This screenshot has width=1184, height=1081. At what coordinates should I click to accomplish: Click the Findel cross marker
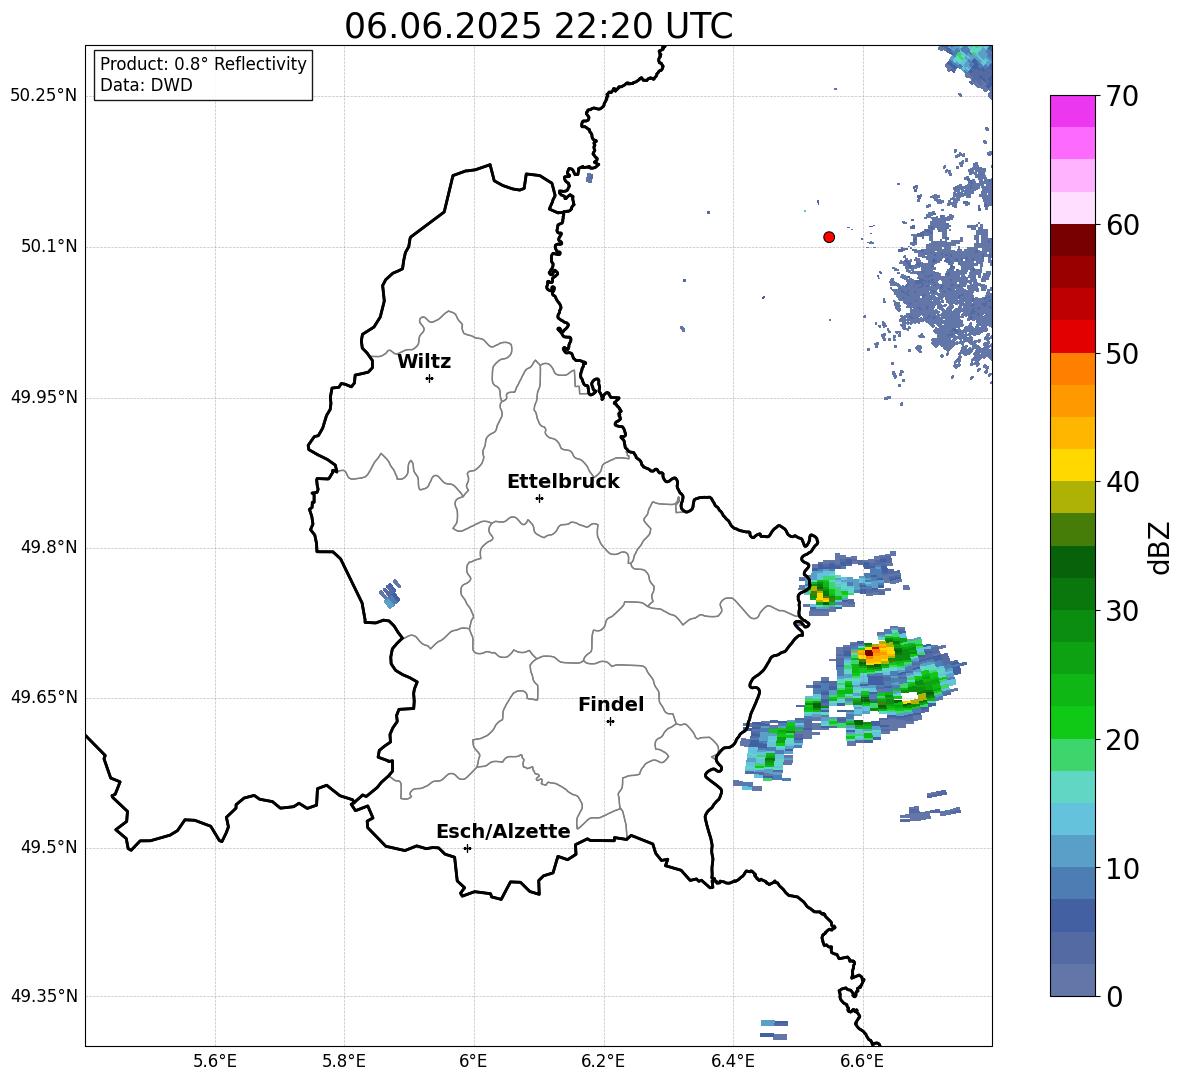tap(610, 722)
